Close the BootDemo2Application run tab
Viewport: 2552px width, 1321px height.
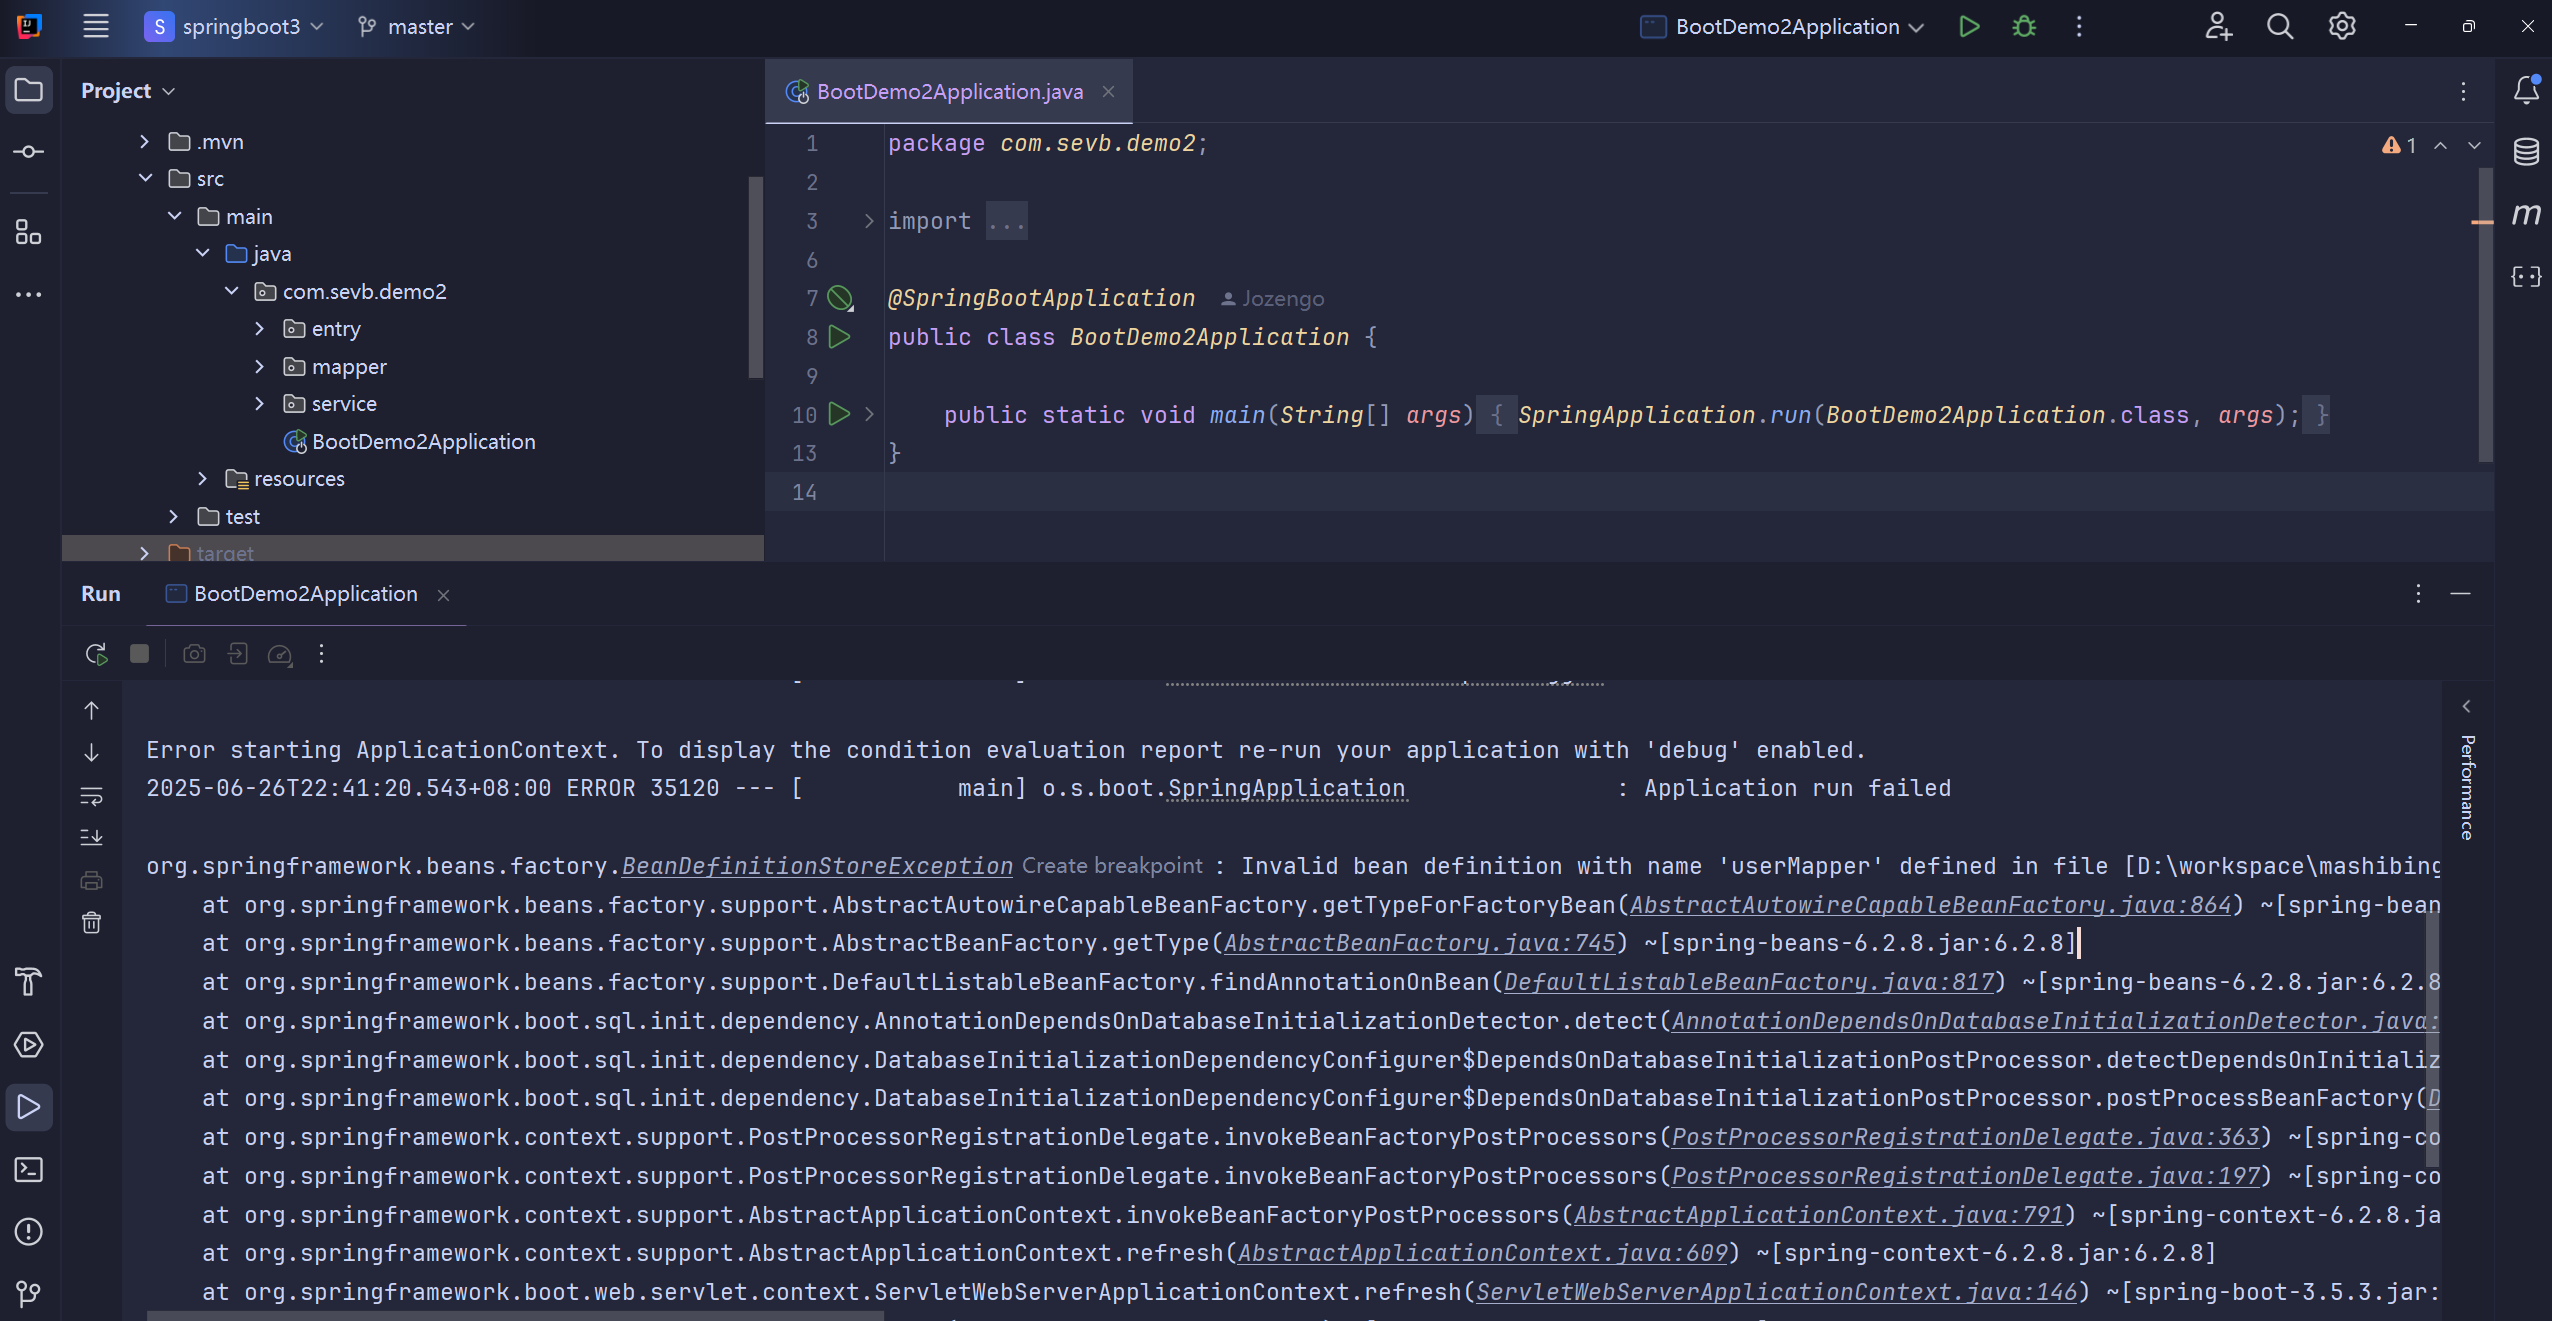[443, 596]
